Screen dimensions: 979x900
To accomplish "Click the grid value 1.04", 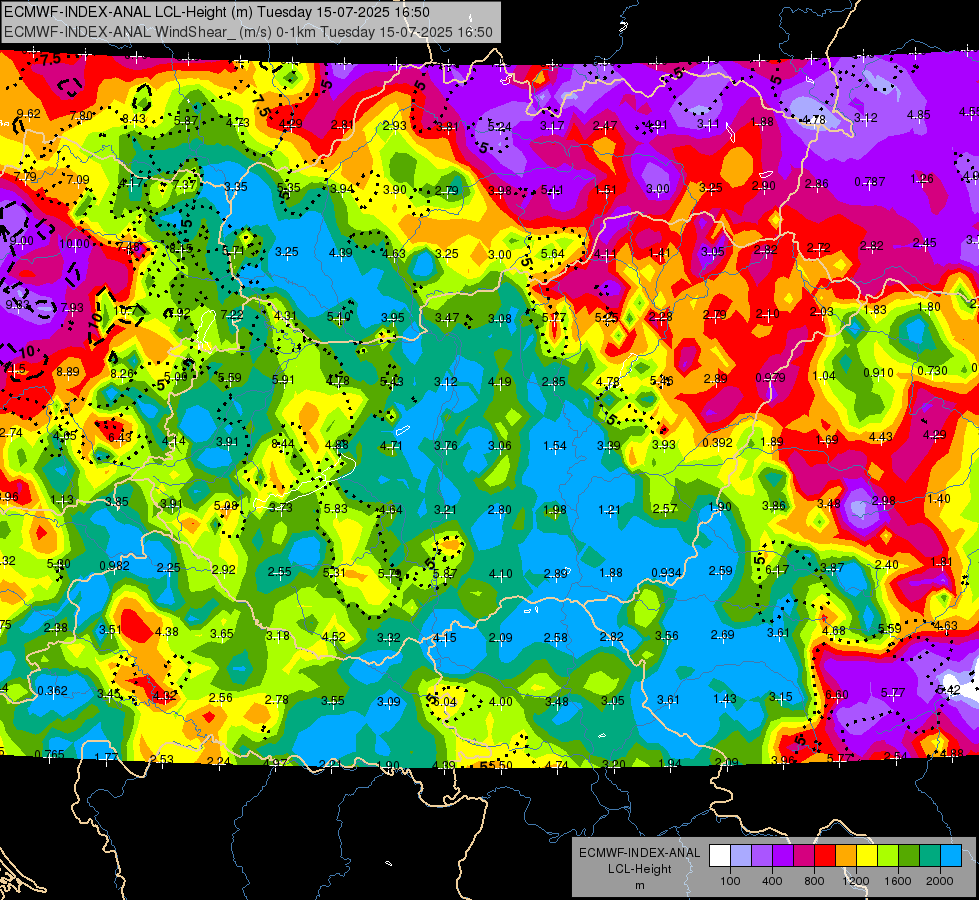I will 824,375.
